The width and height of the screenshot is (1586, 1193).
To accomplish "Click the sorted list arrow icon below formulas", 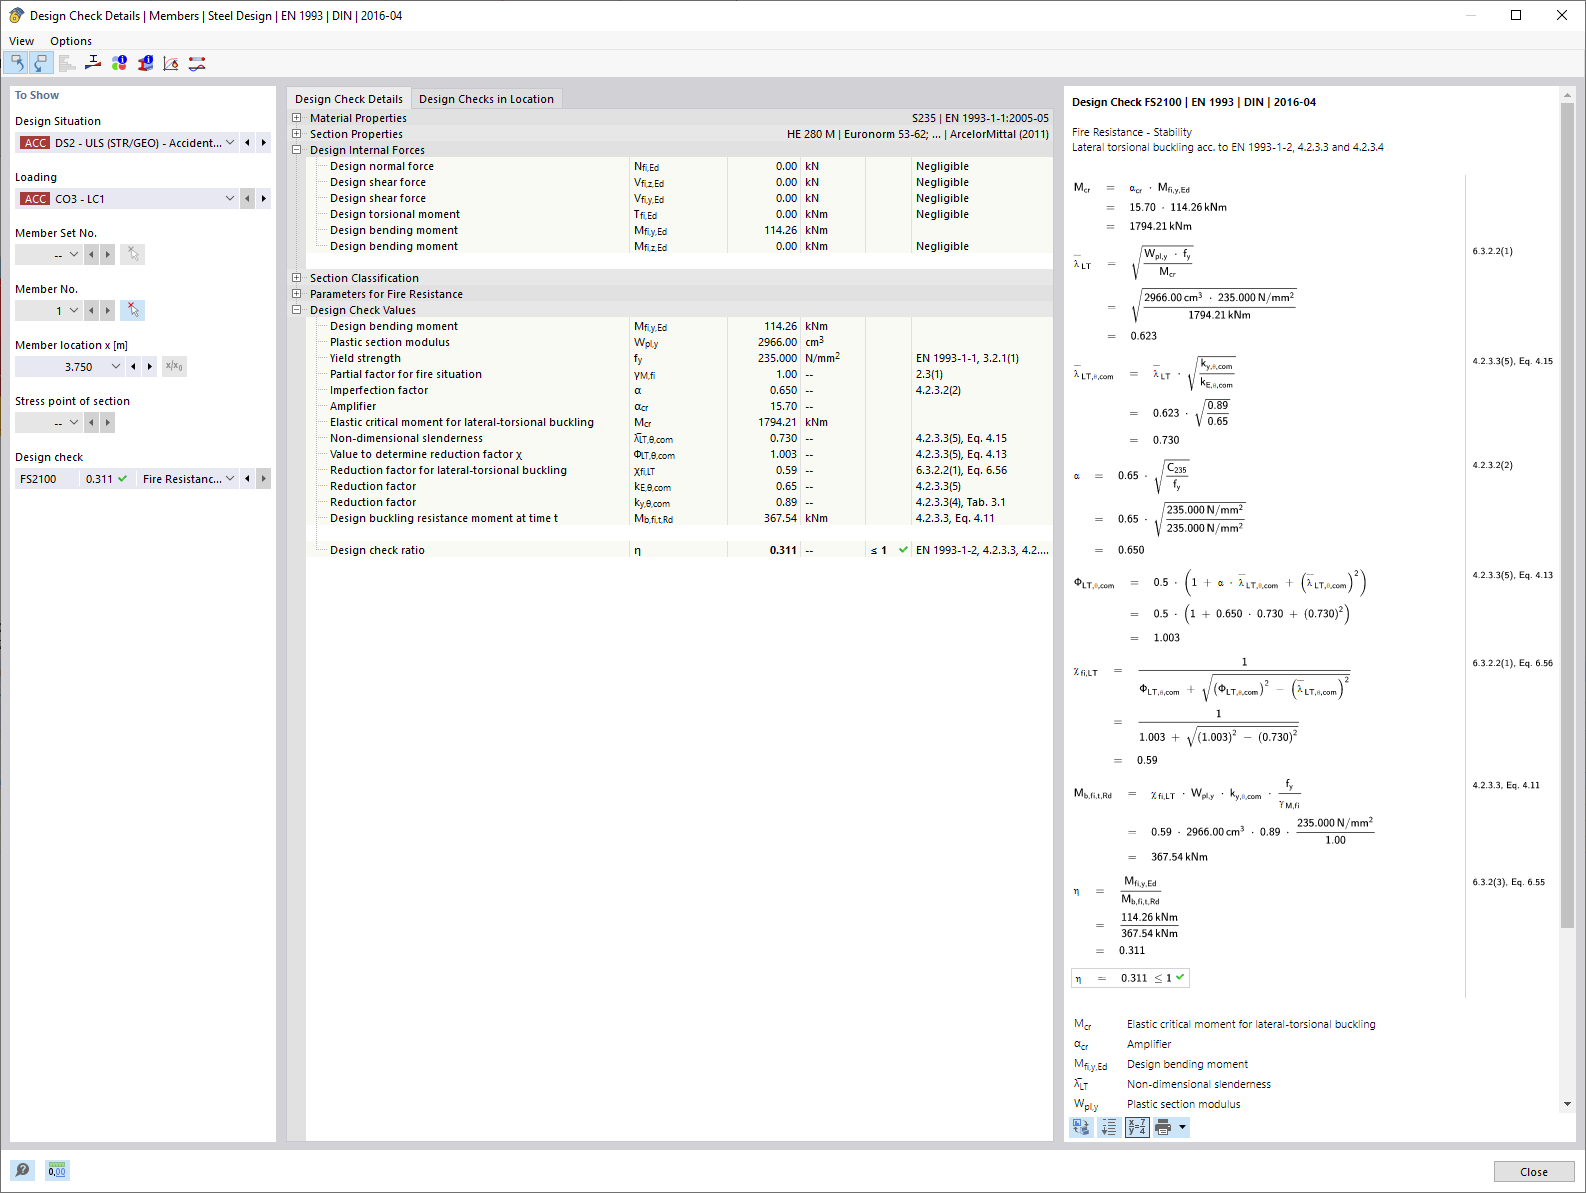I will coord(1109,1127).
